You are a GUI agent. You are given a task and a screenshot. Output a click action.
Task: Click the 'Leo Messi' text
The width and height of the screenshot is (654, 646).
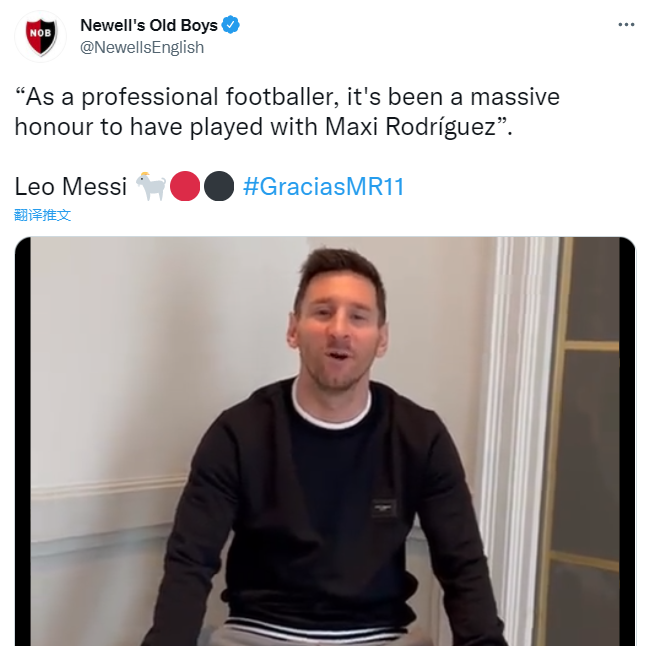click(x=70, y=186)
